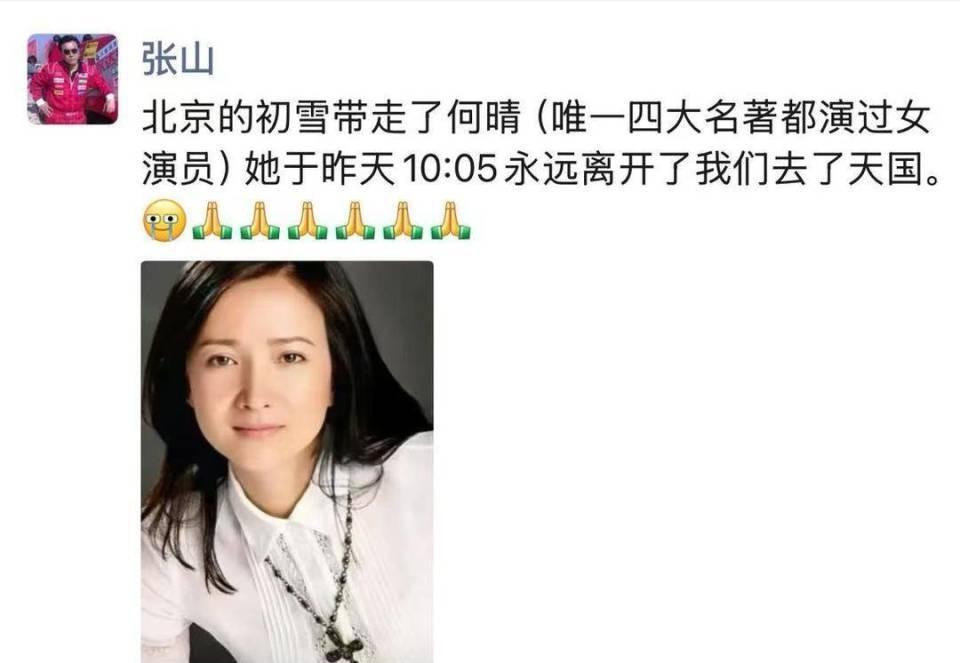Click the last praying hands emoji

tap(451, 220)
